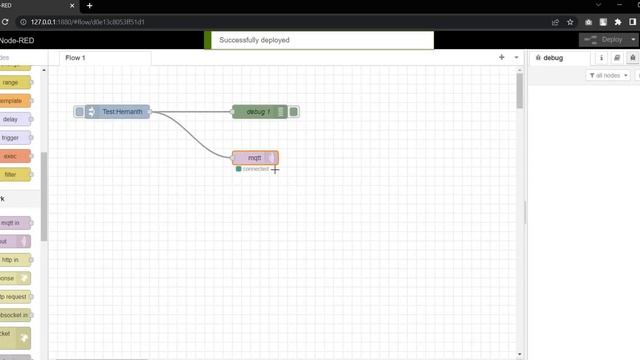The width and height of the screenshot is (640, 360).
Task: Click the mqtt node connected status
Action: tap(252, 169)
